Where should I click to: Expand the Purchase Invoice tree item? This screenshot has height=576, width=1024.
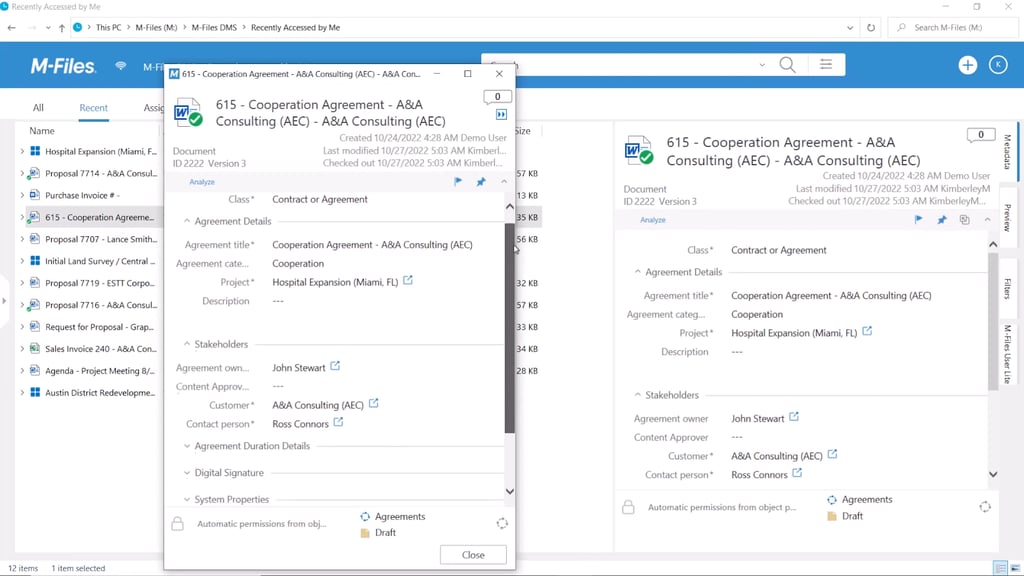click(x=22, y=196)
